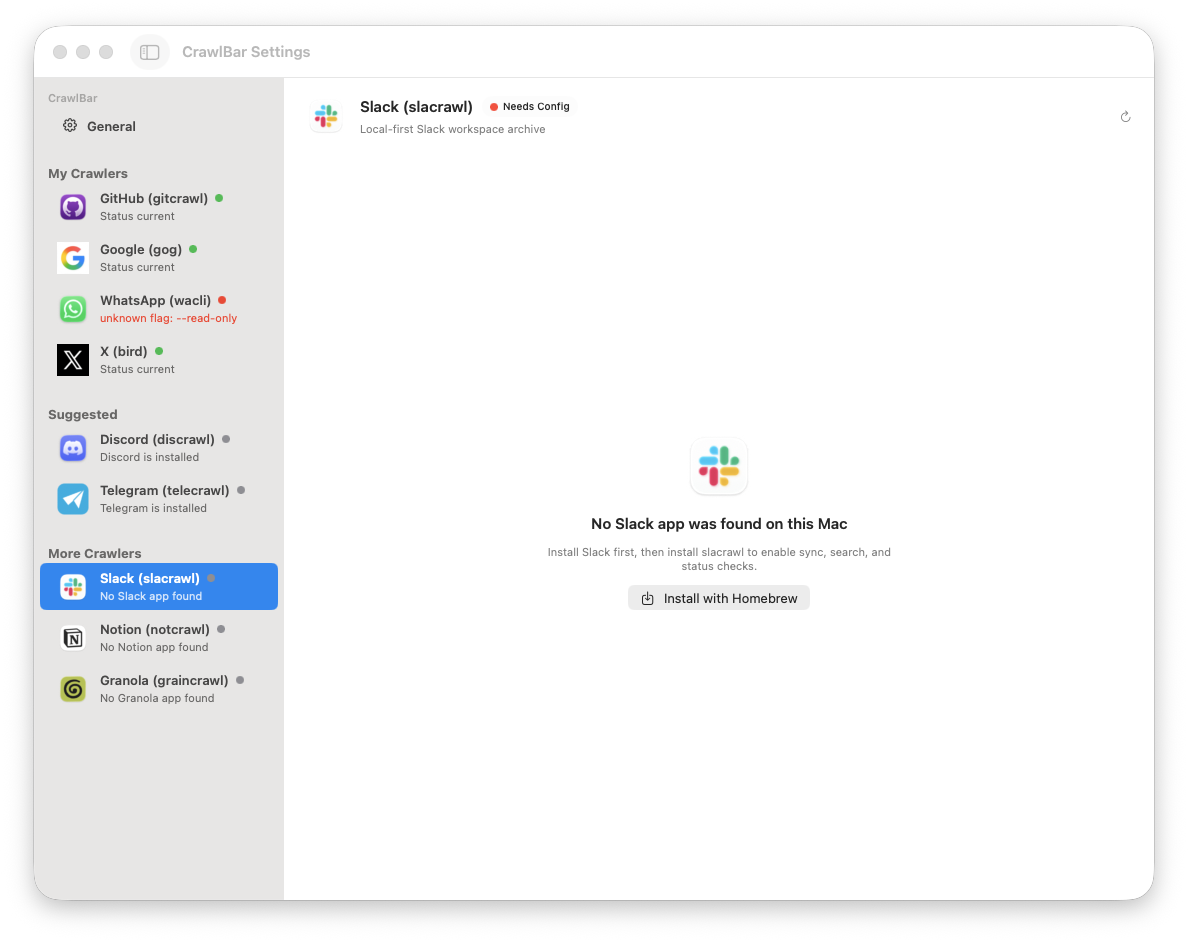This screenshot has height=942, width=1188.
Task: Click the 'Status current' text under X (bird)
Action: (137, 370)
